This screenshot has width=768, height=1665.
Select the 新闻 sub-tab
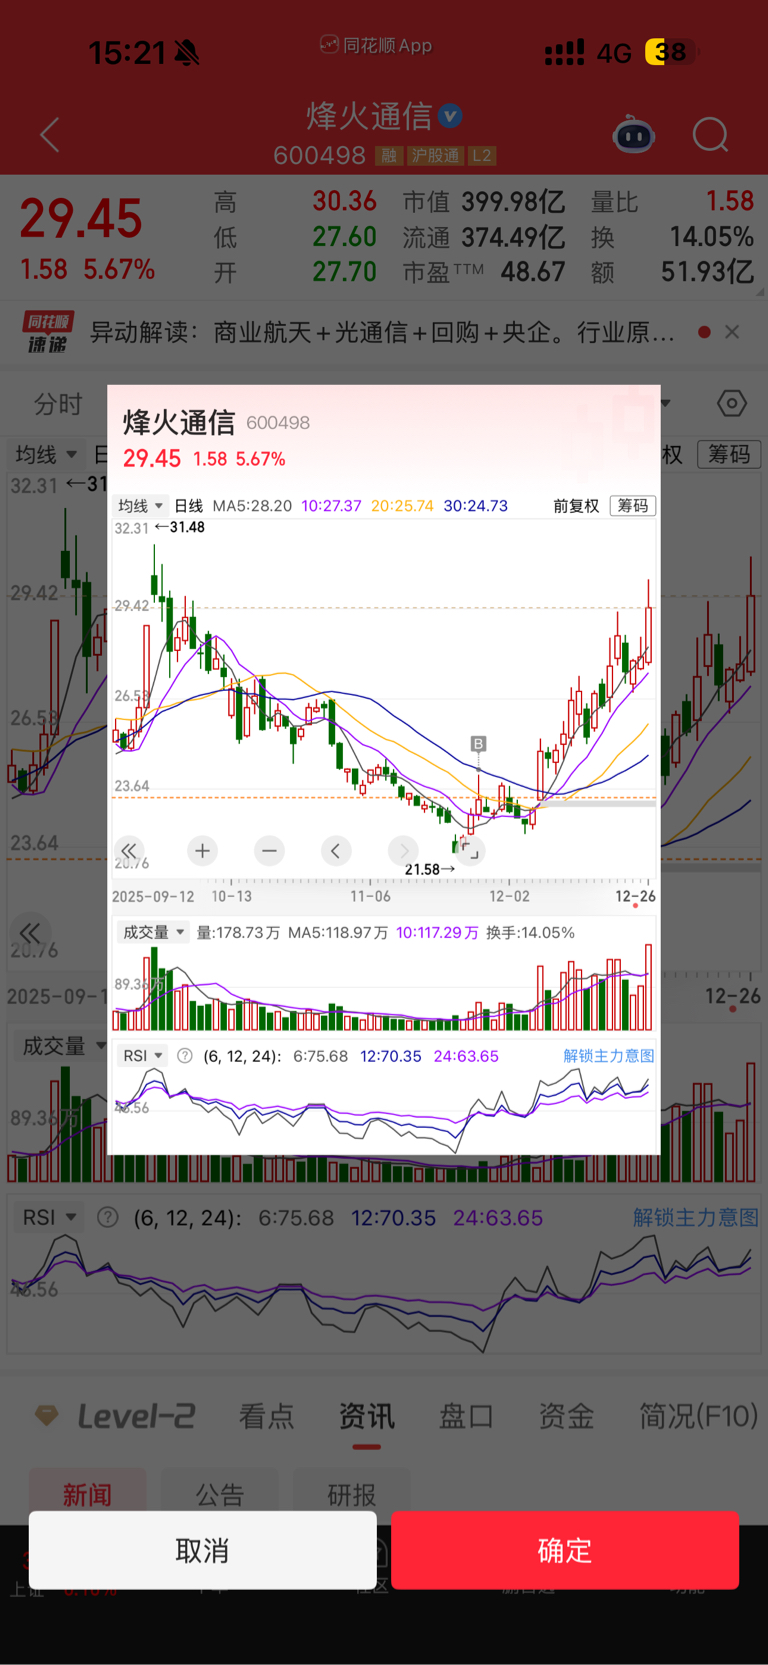pos(88,1495)
